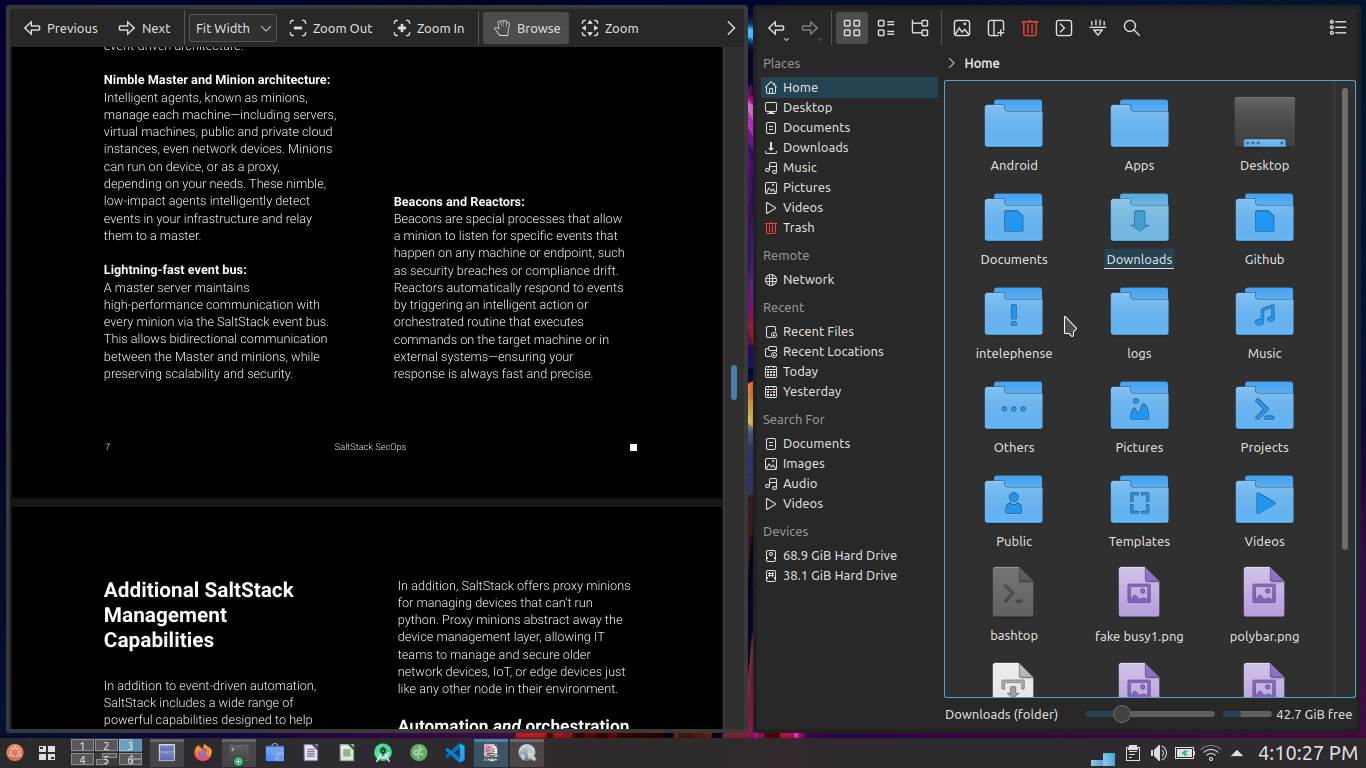This screenshot has height=768, width=1366.
Task: Click the Dolphin file view scrollbar
Action: (x=1344, y=318)
